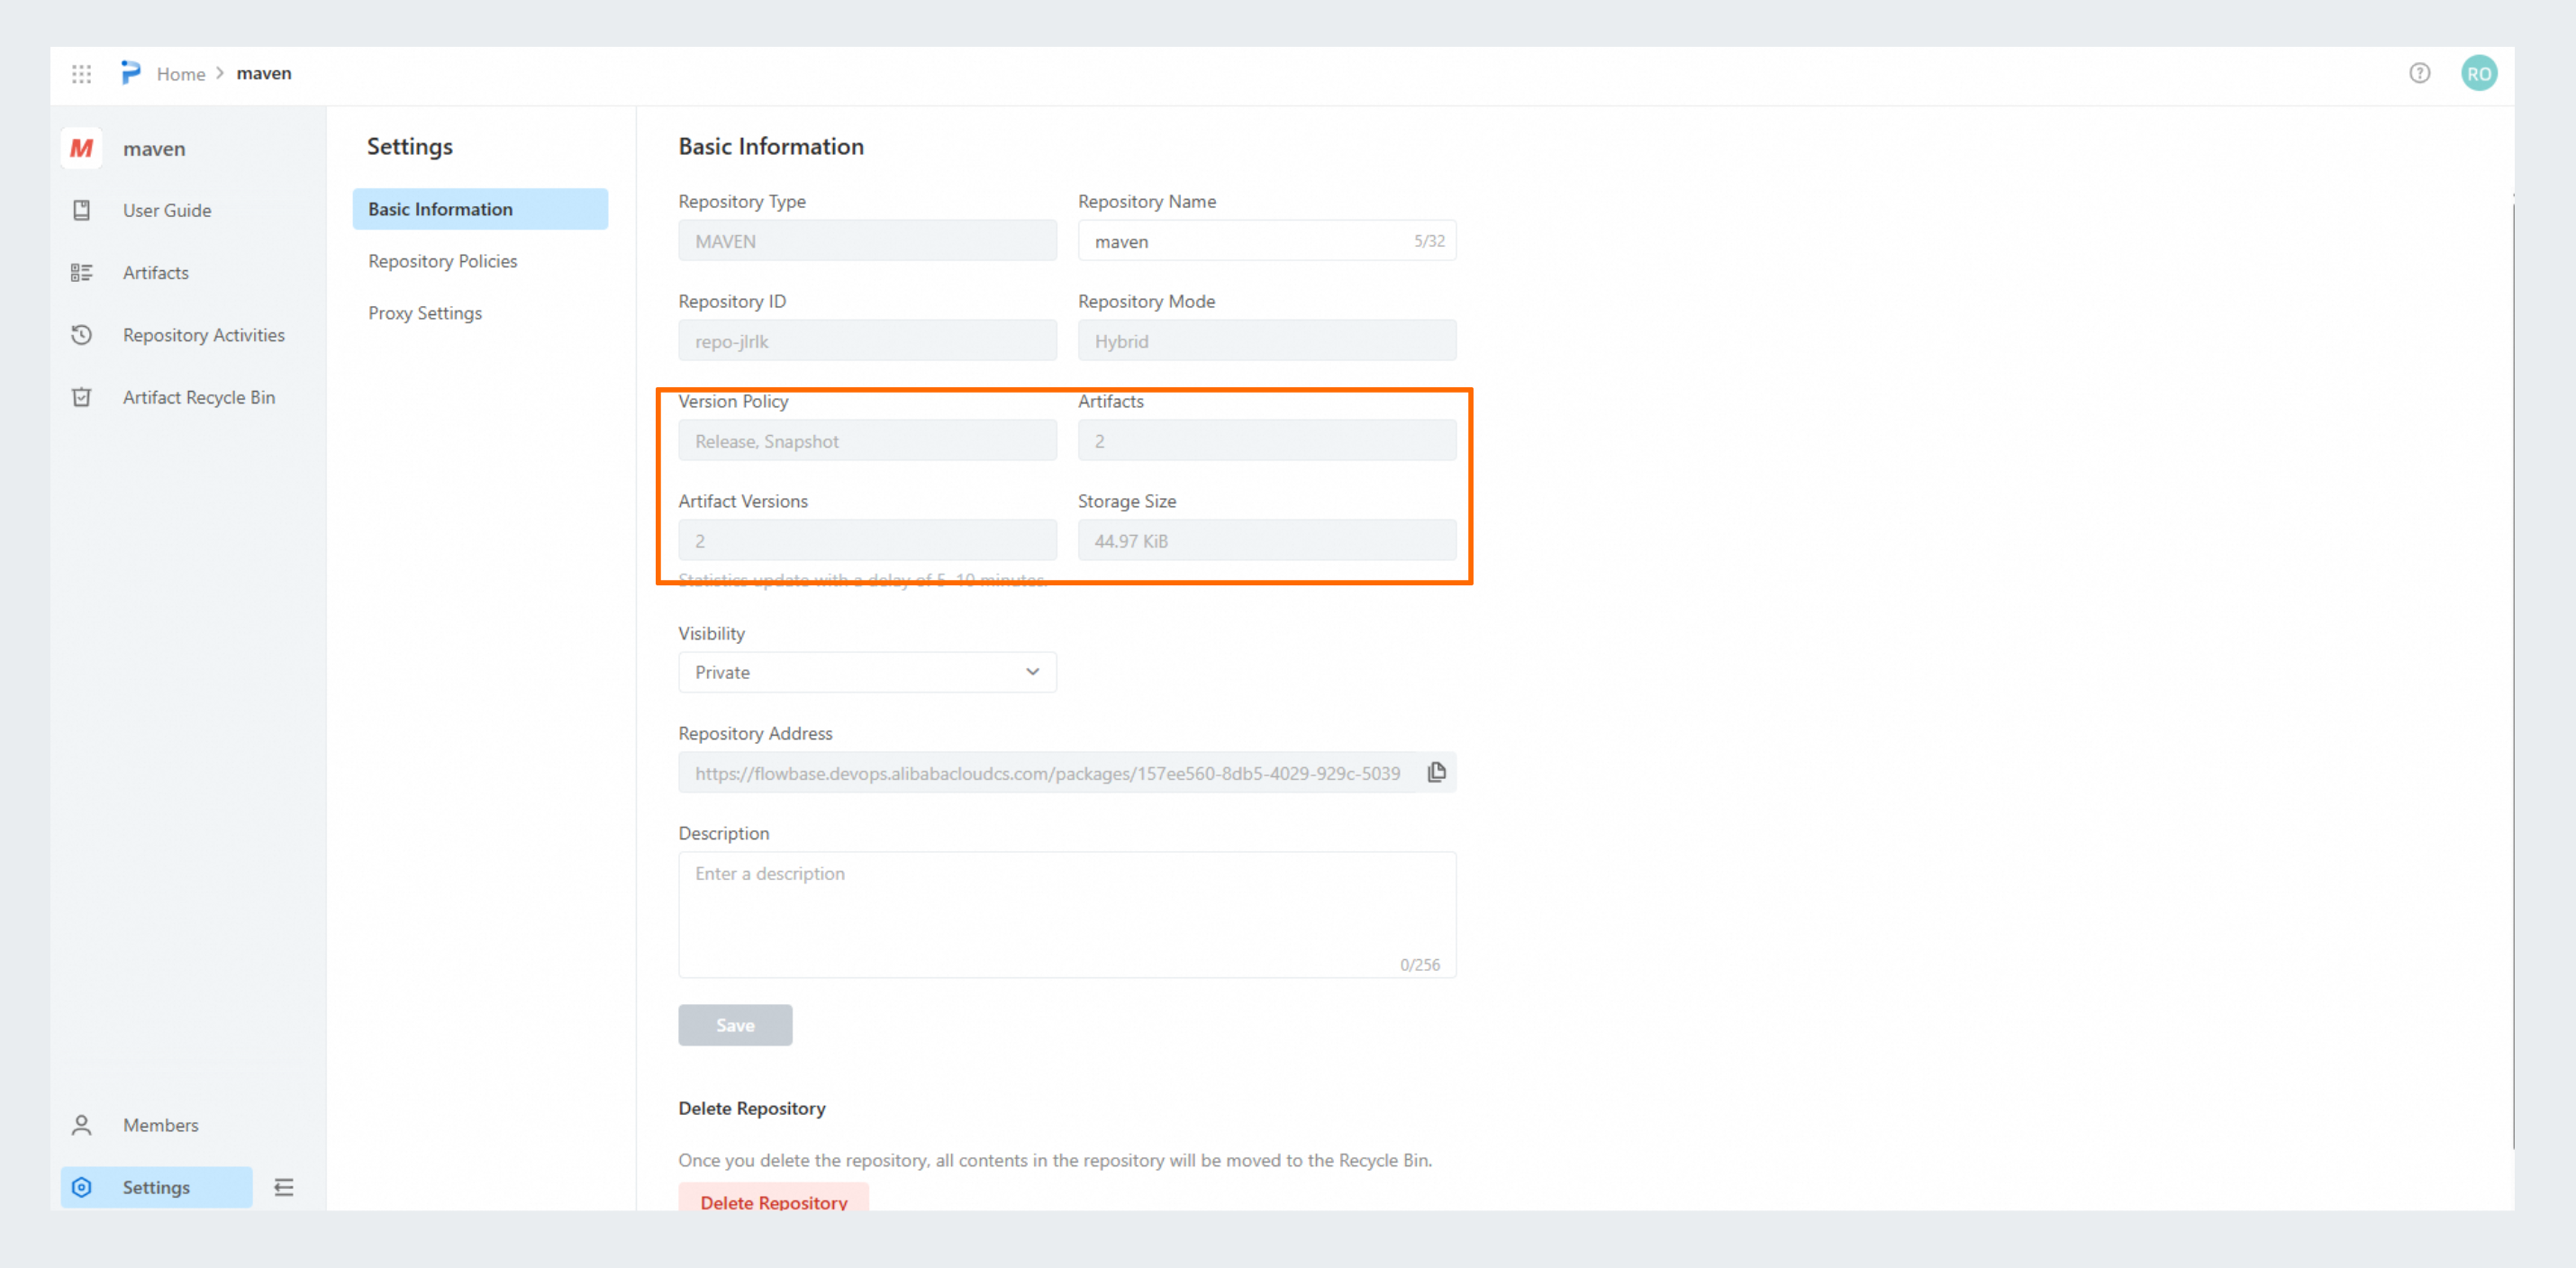
Task: Go to Home in the breadcrumb
Action: [180, 73]
